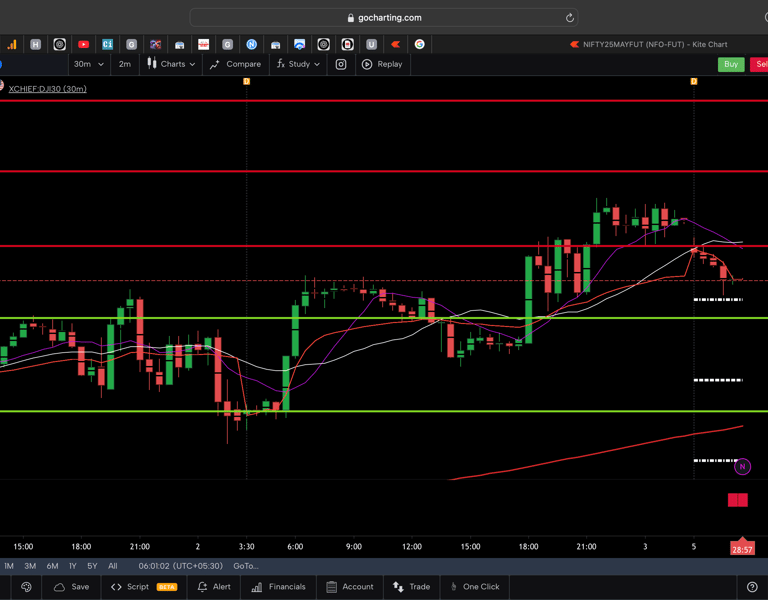This screenshot has height=600, width=768.
Task: Open the YouTube bookmark icon
Action: (x=83, y=45)
